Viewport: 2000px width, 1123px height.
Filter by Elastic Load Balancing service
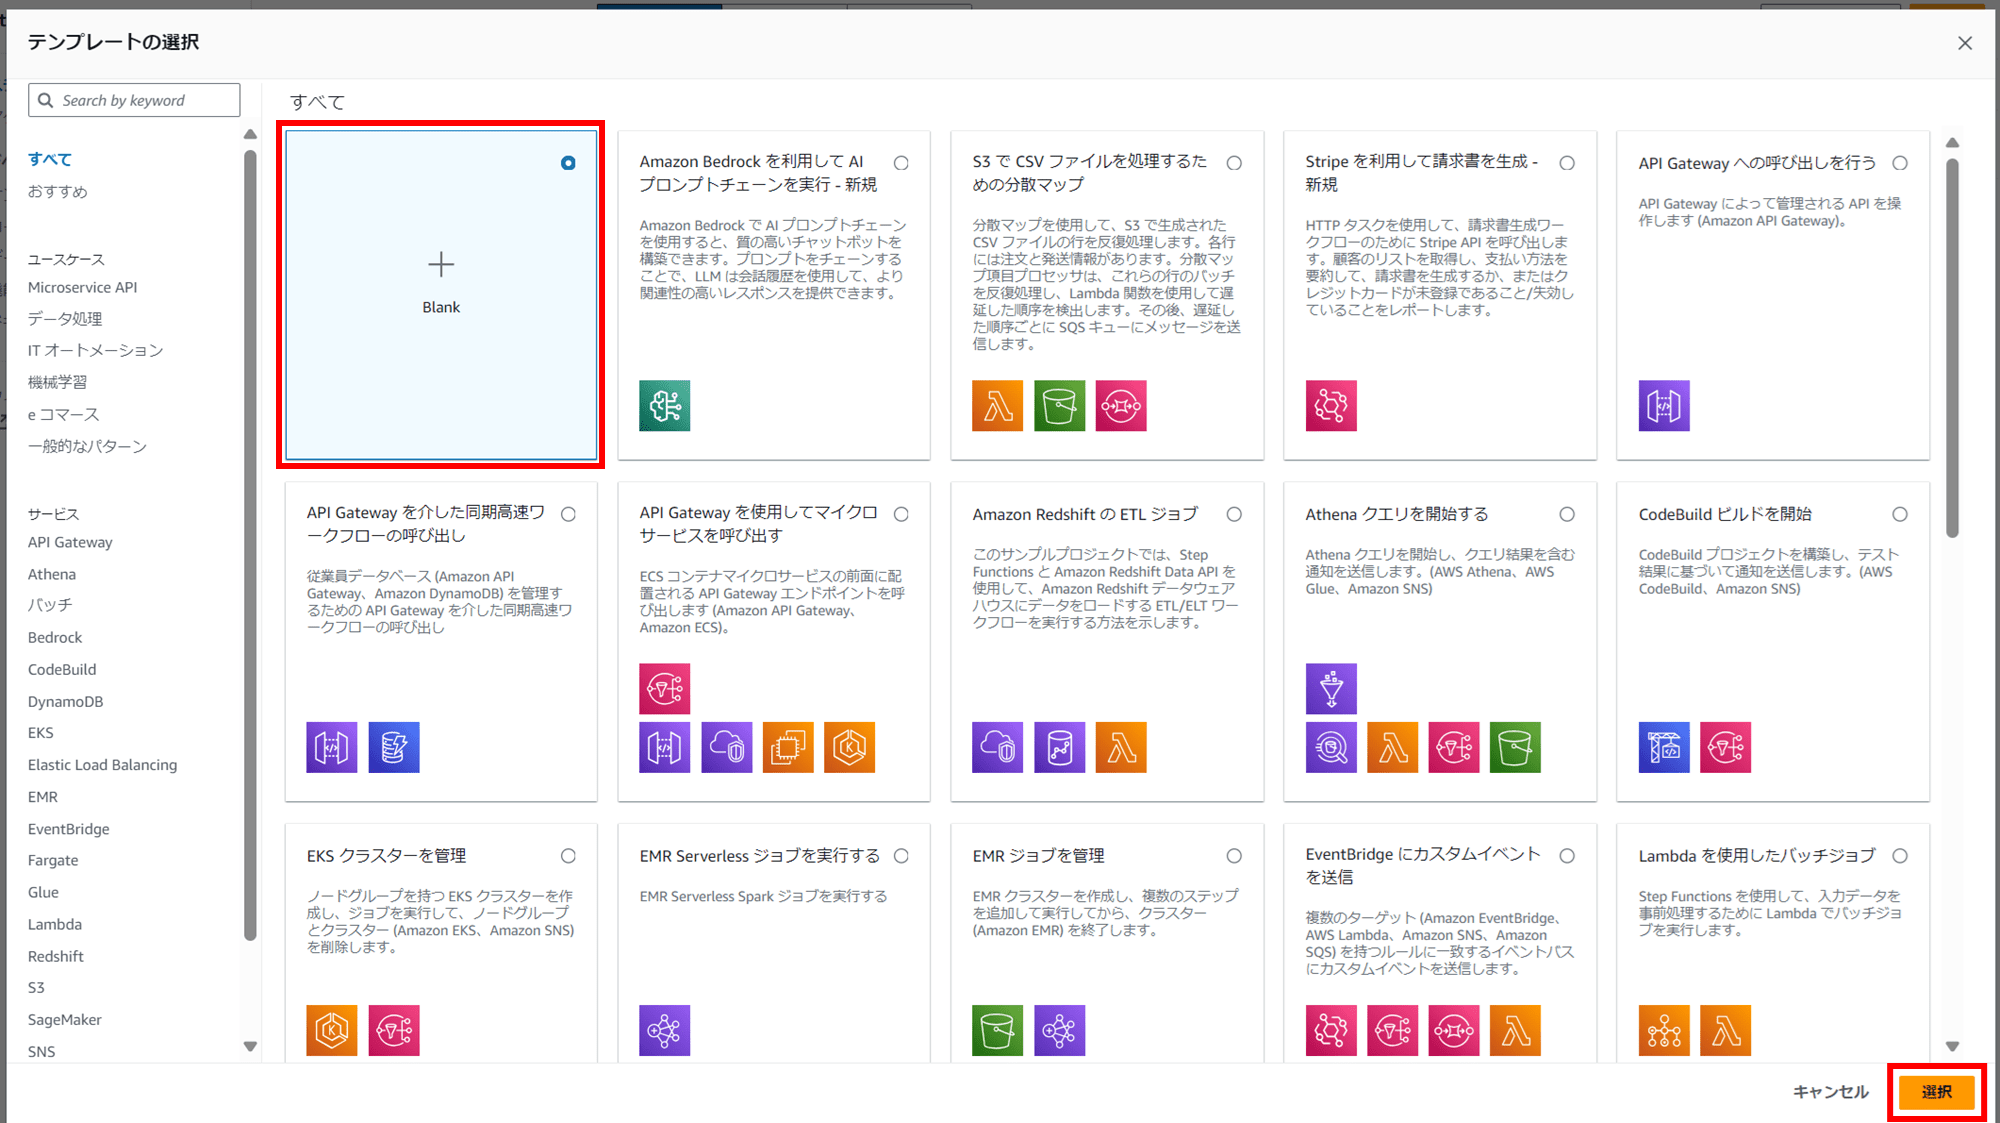pos(103,765)
